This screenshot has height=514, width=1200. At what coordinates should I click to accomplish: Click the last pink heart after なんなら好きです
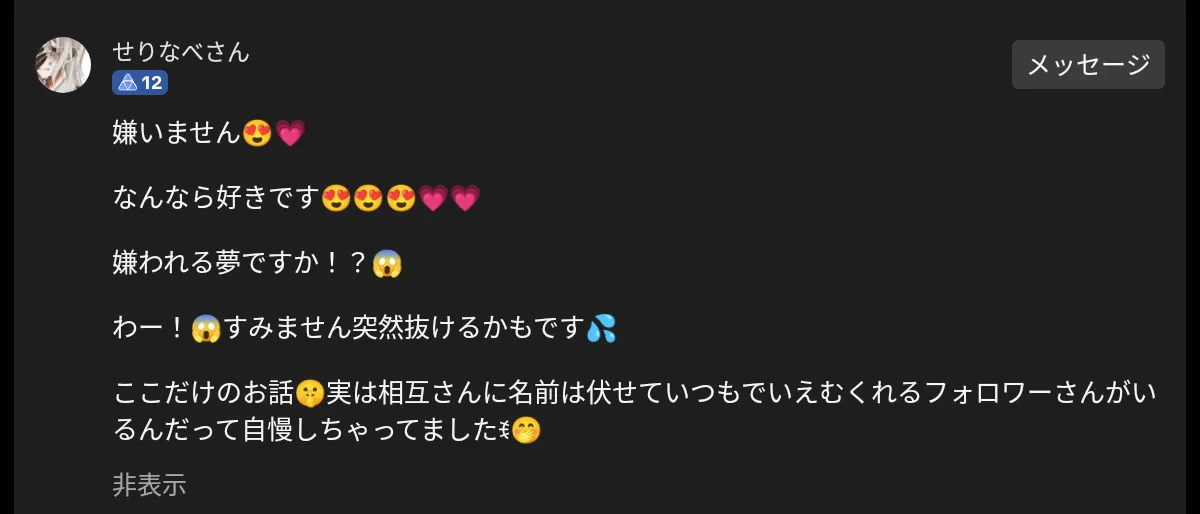465,199
